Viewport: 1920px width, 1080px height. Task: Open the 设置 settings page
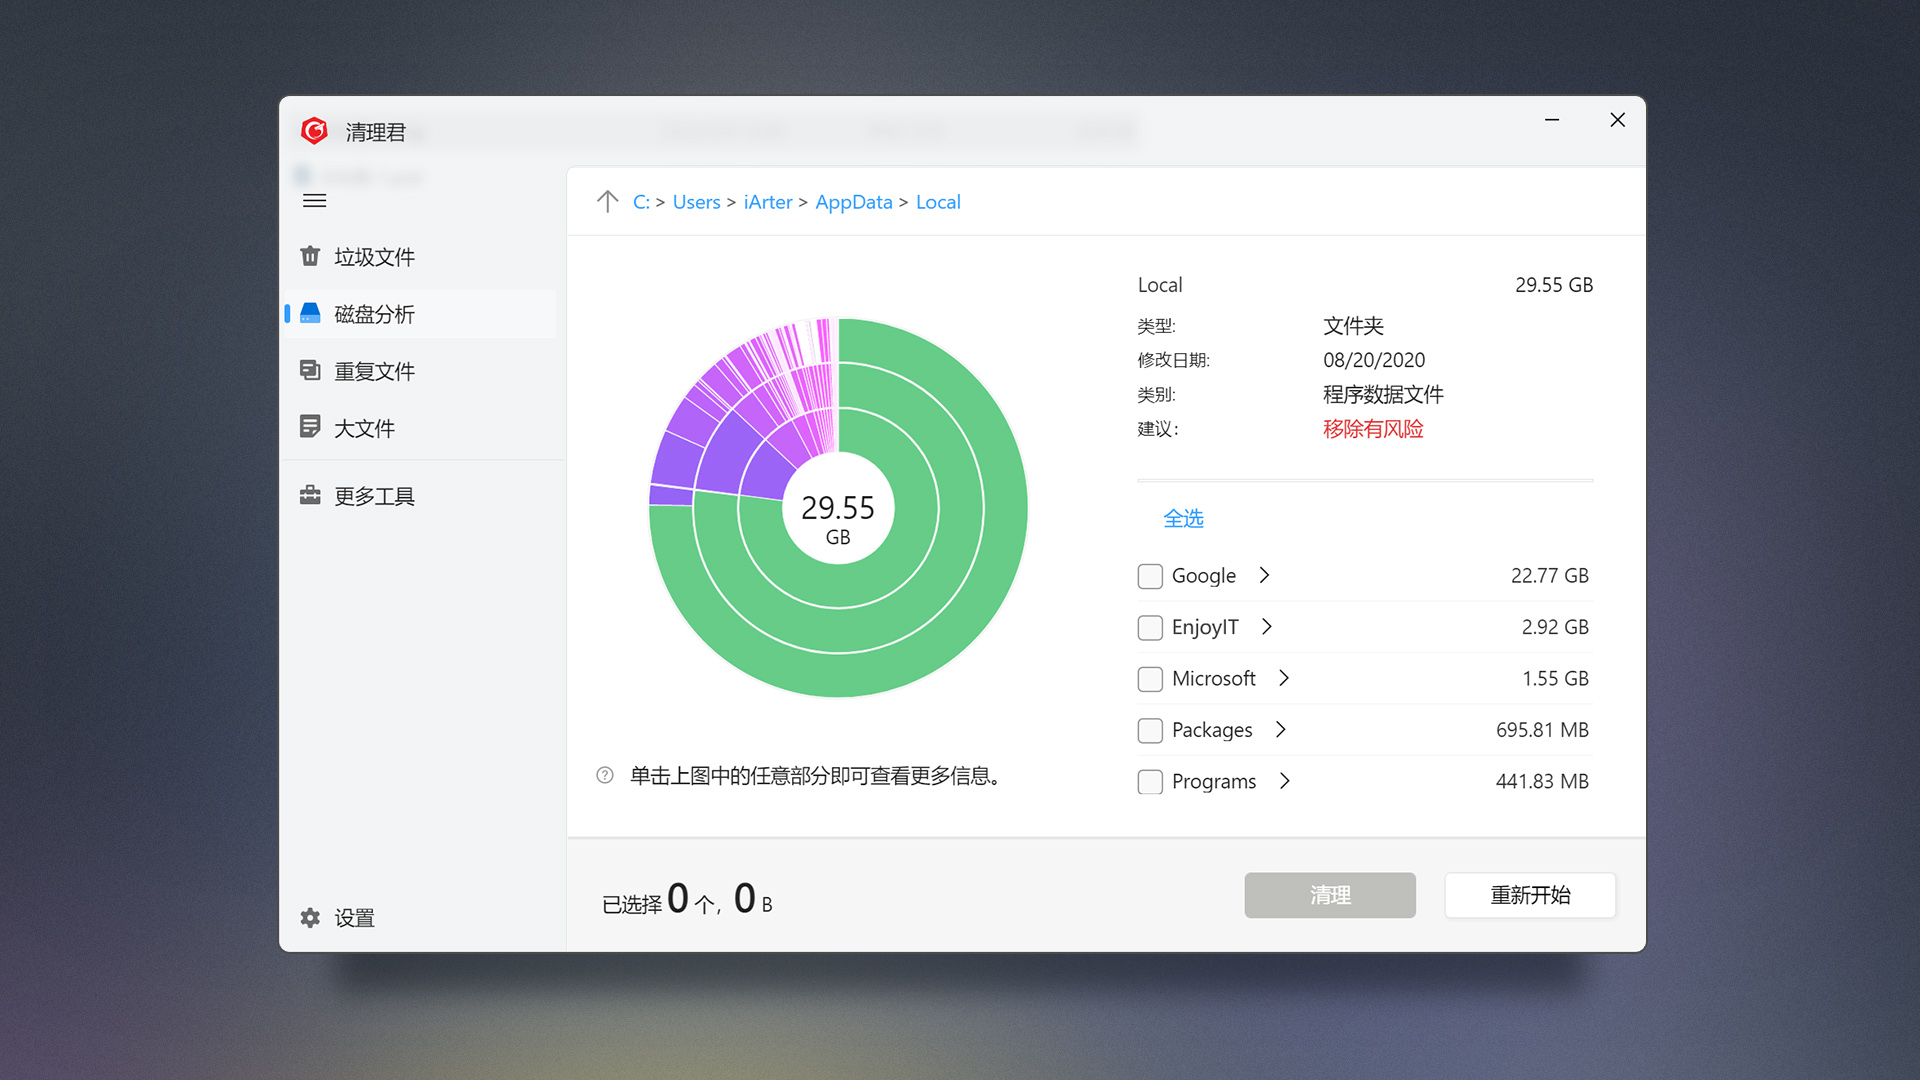pos(352,918)
